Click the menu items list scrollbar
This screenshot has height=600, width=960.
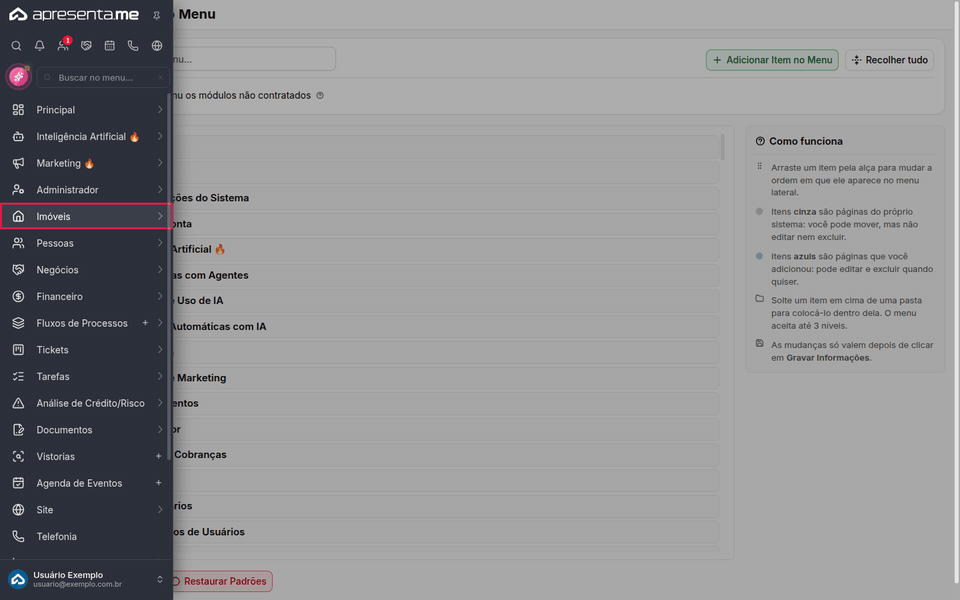point(722,147)
